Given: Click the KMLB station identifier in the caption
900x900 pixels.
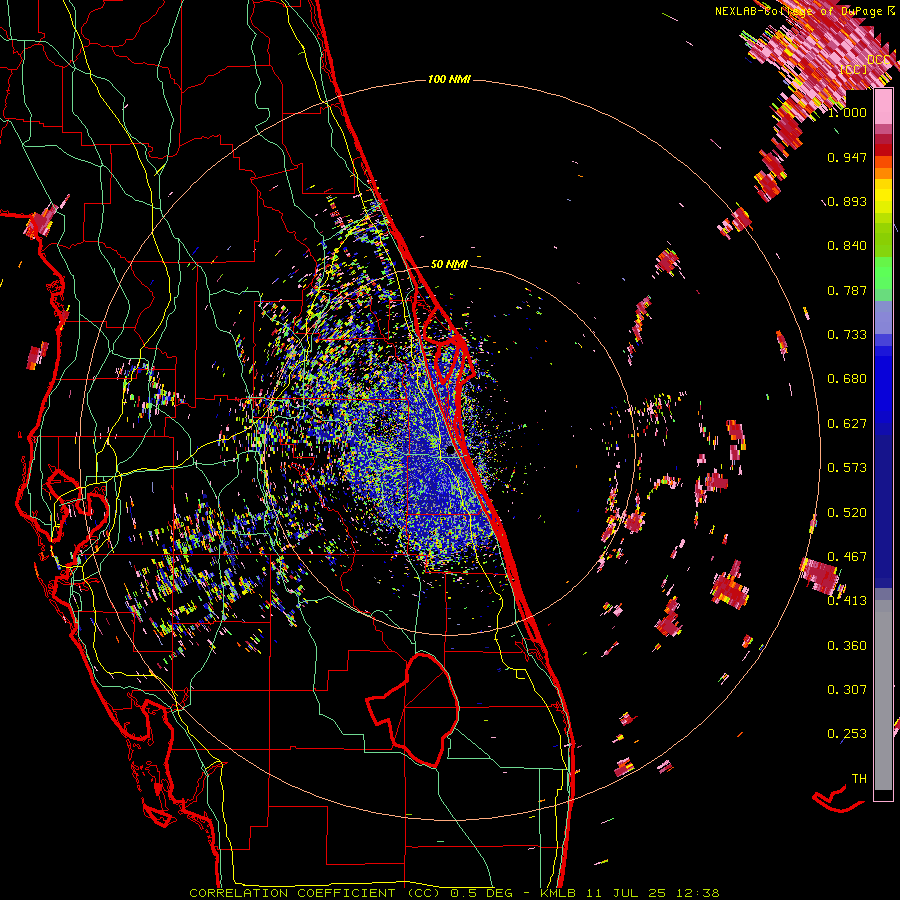Looking at the screenshot, I should (559, 893).
